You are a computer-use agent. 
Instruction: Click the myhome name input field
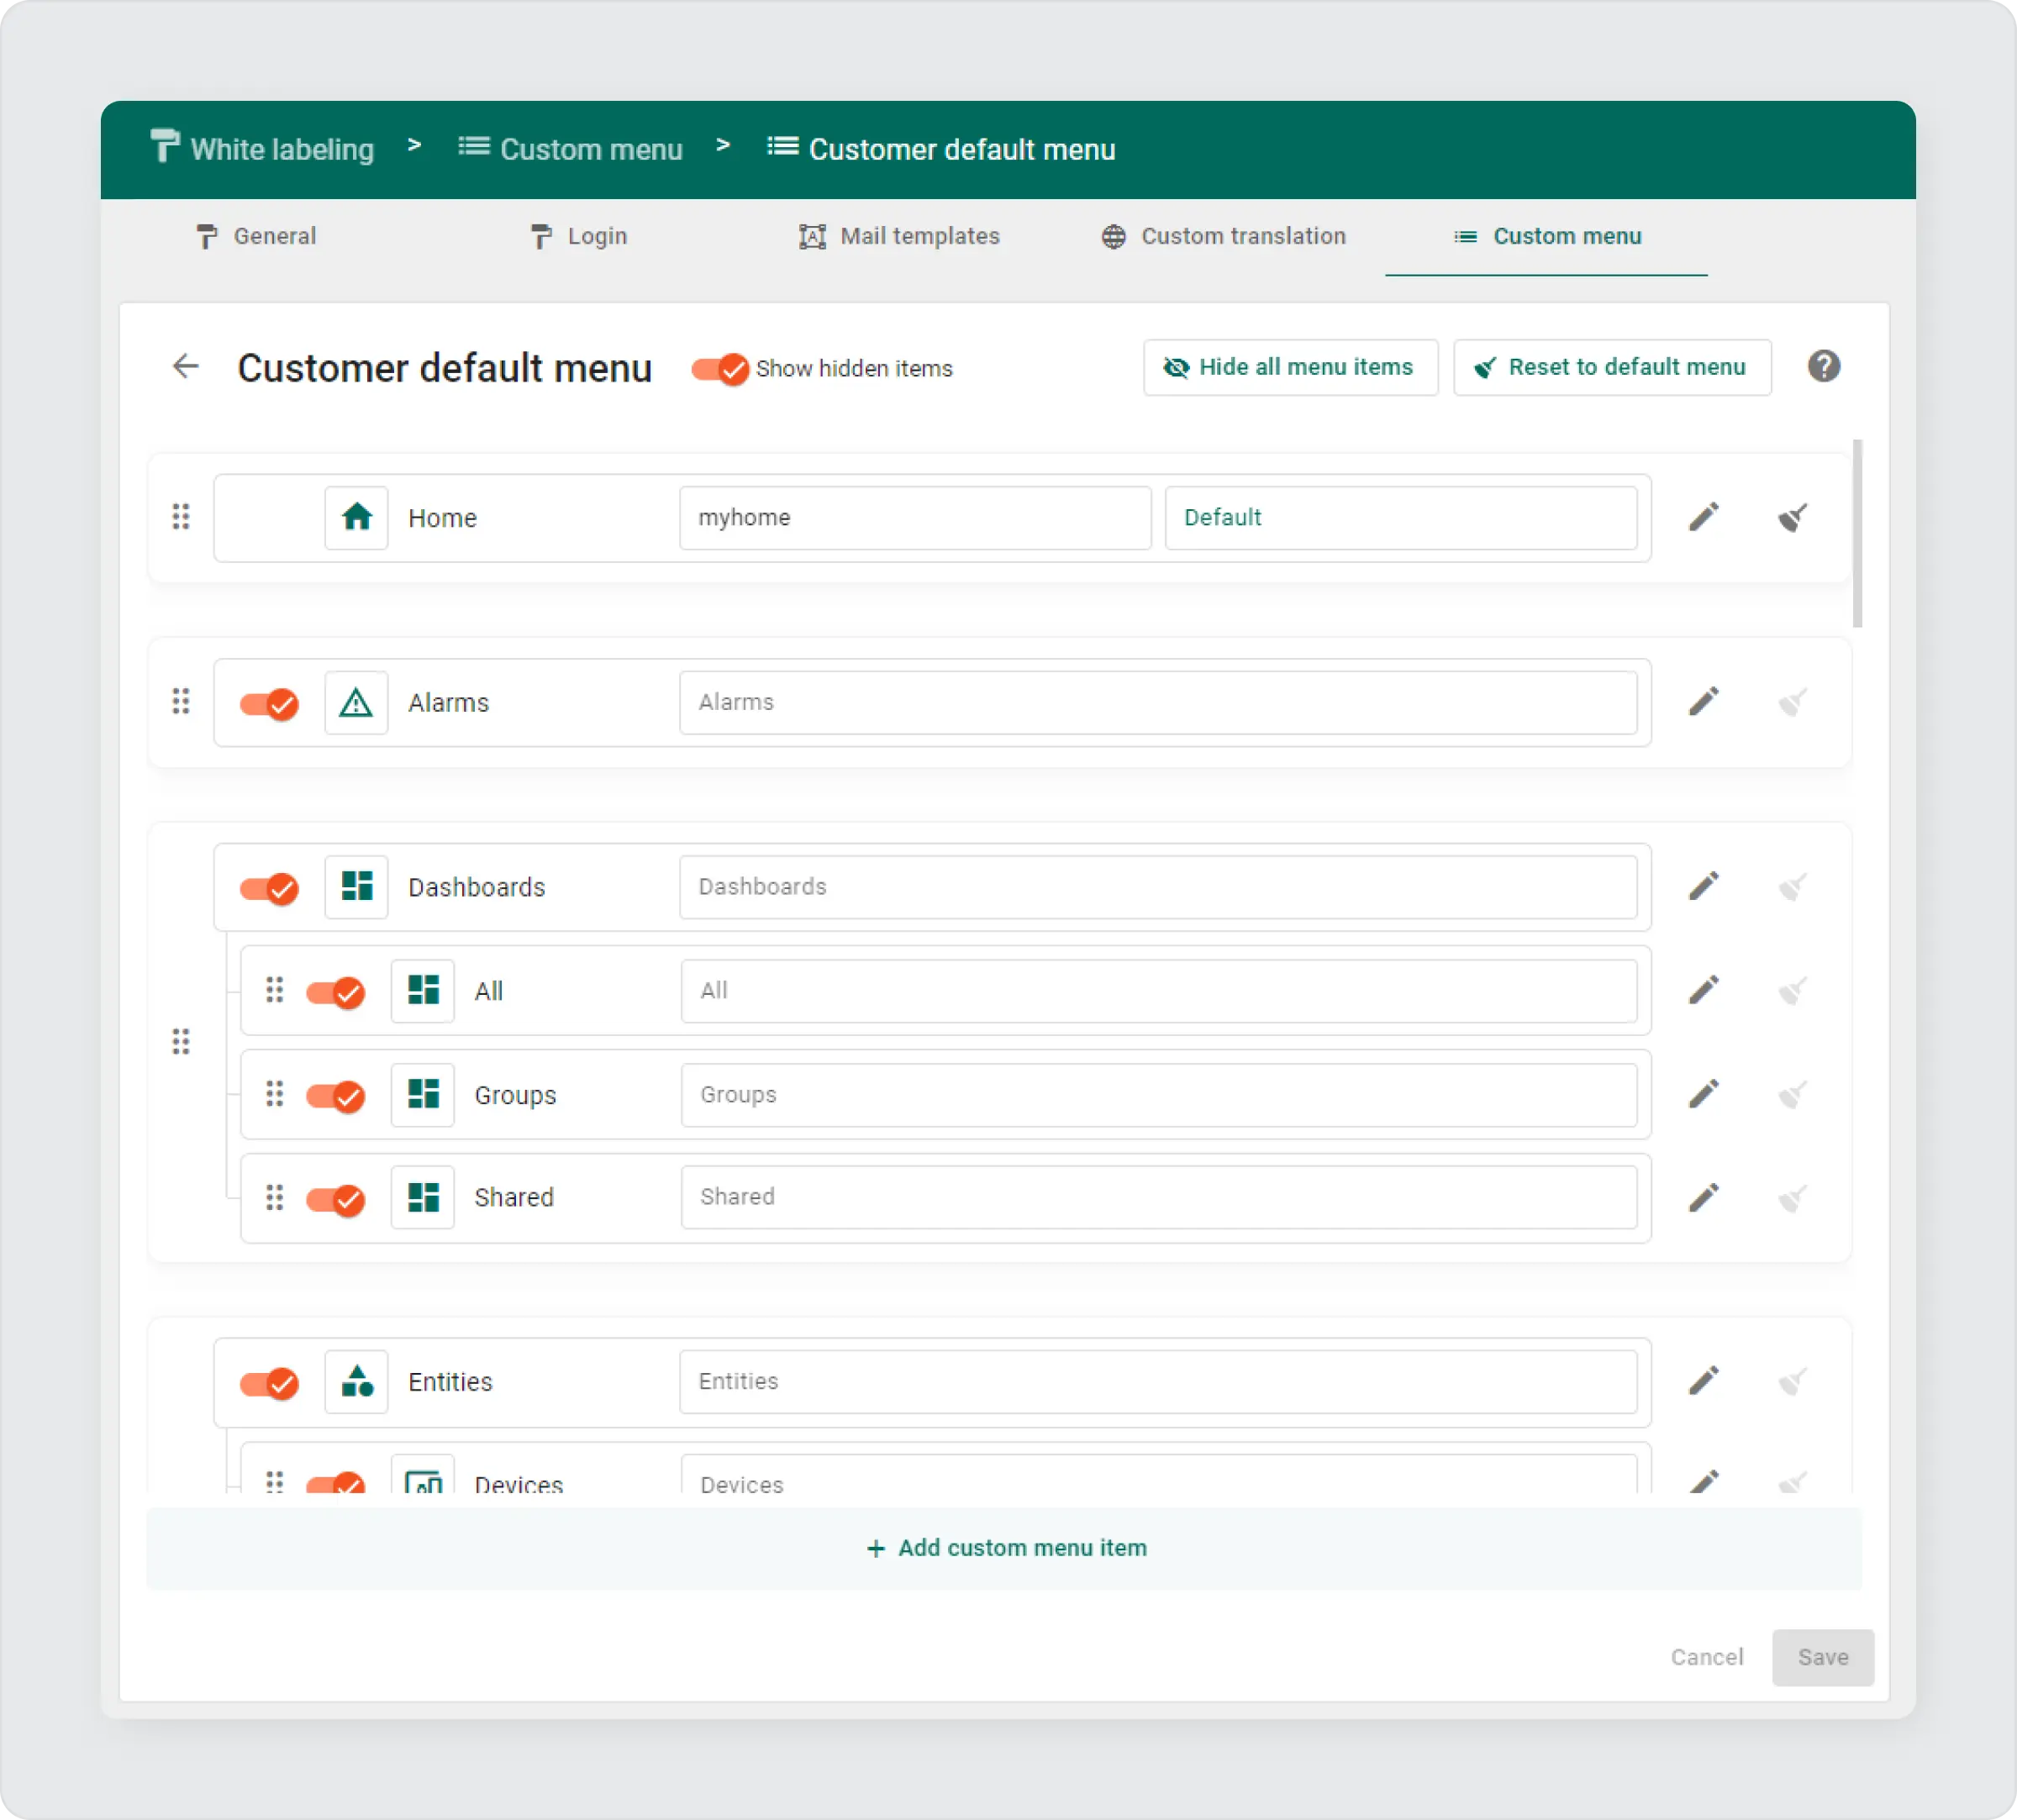914,518
